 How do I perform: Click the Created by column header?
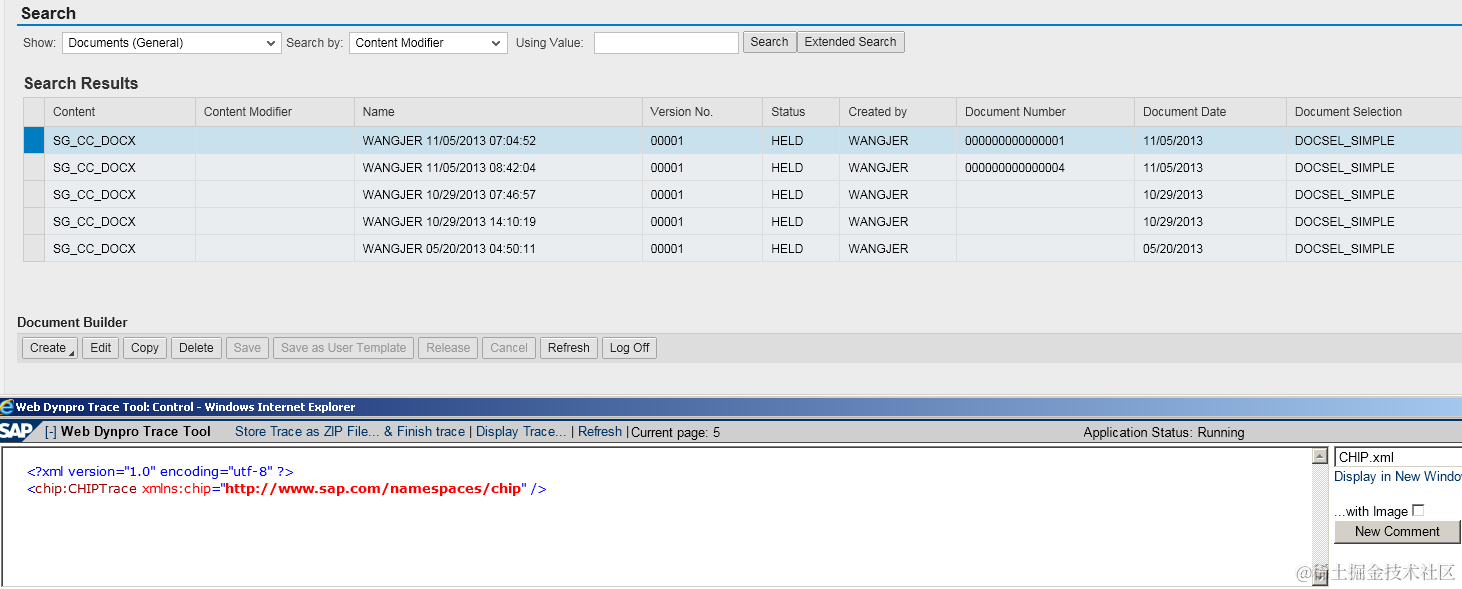pyautogui.click(x=898, y=112)
